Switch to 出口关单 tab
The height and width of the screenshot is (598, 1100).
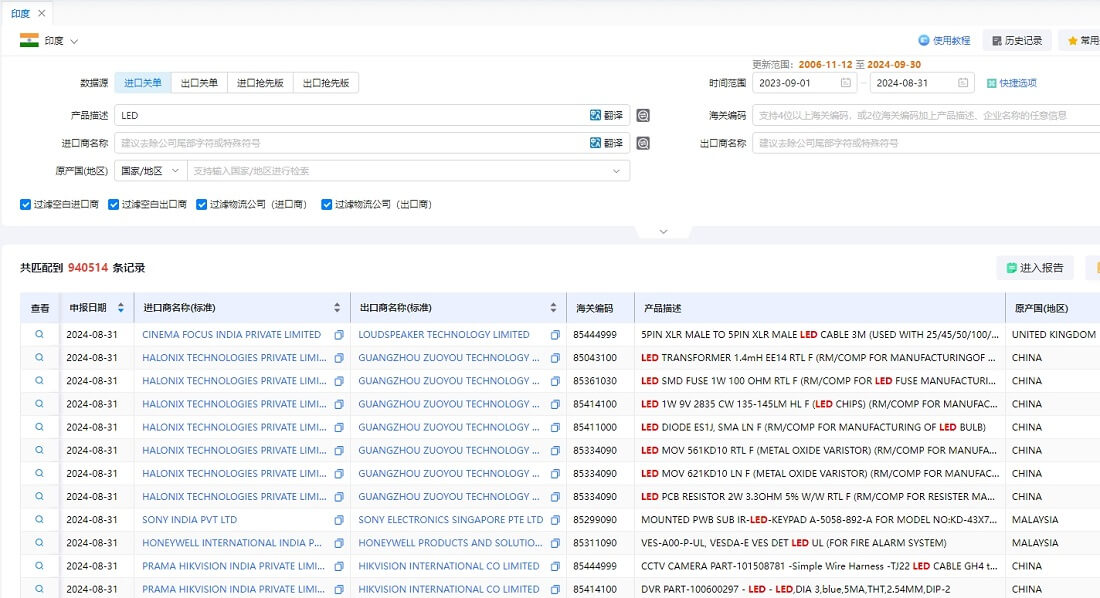pos(199,83)
